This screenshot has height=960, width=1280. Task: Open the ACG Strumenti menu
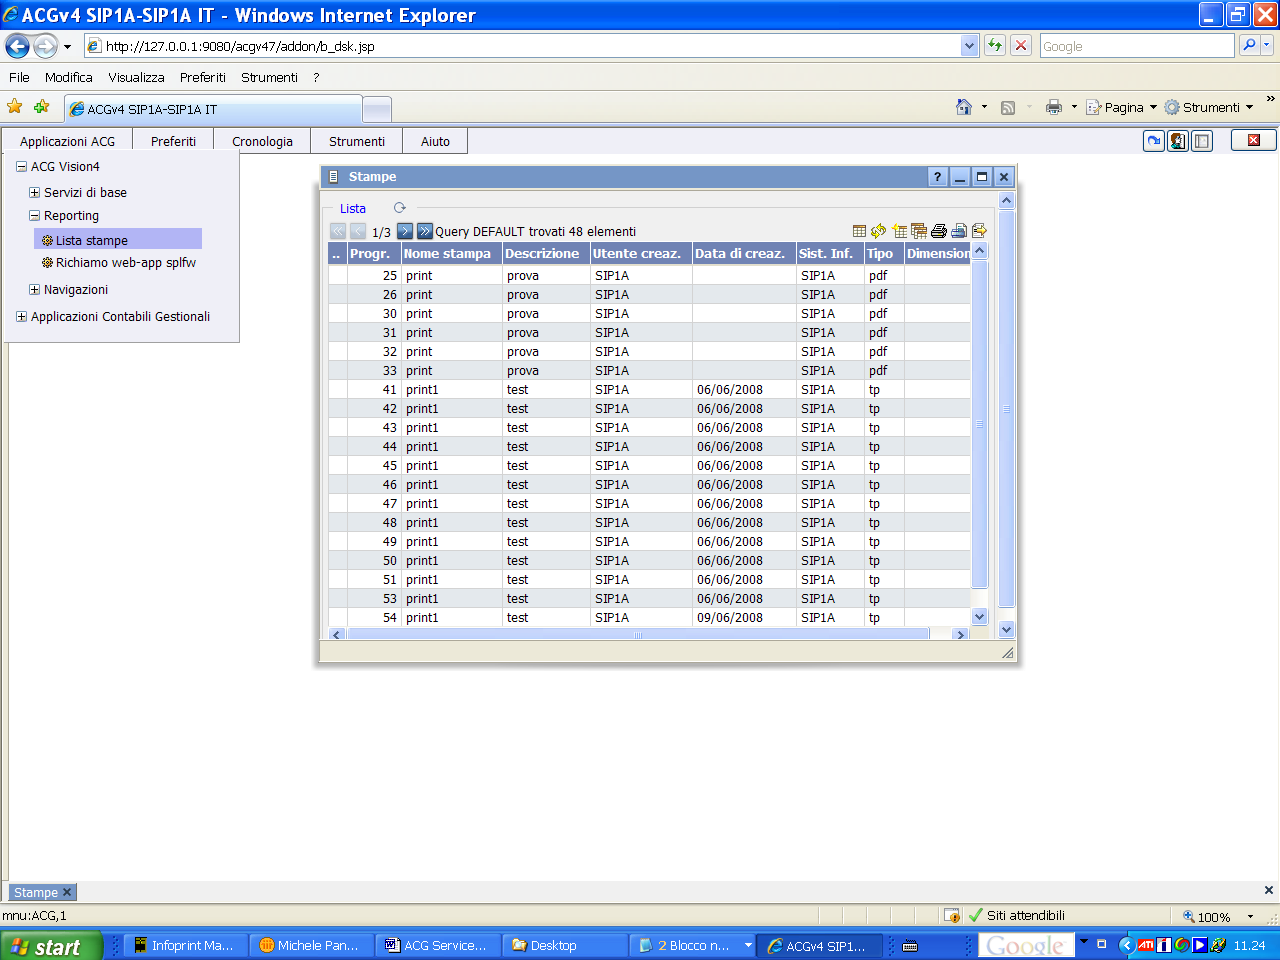(357, 141)
